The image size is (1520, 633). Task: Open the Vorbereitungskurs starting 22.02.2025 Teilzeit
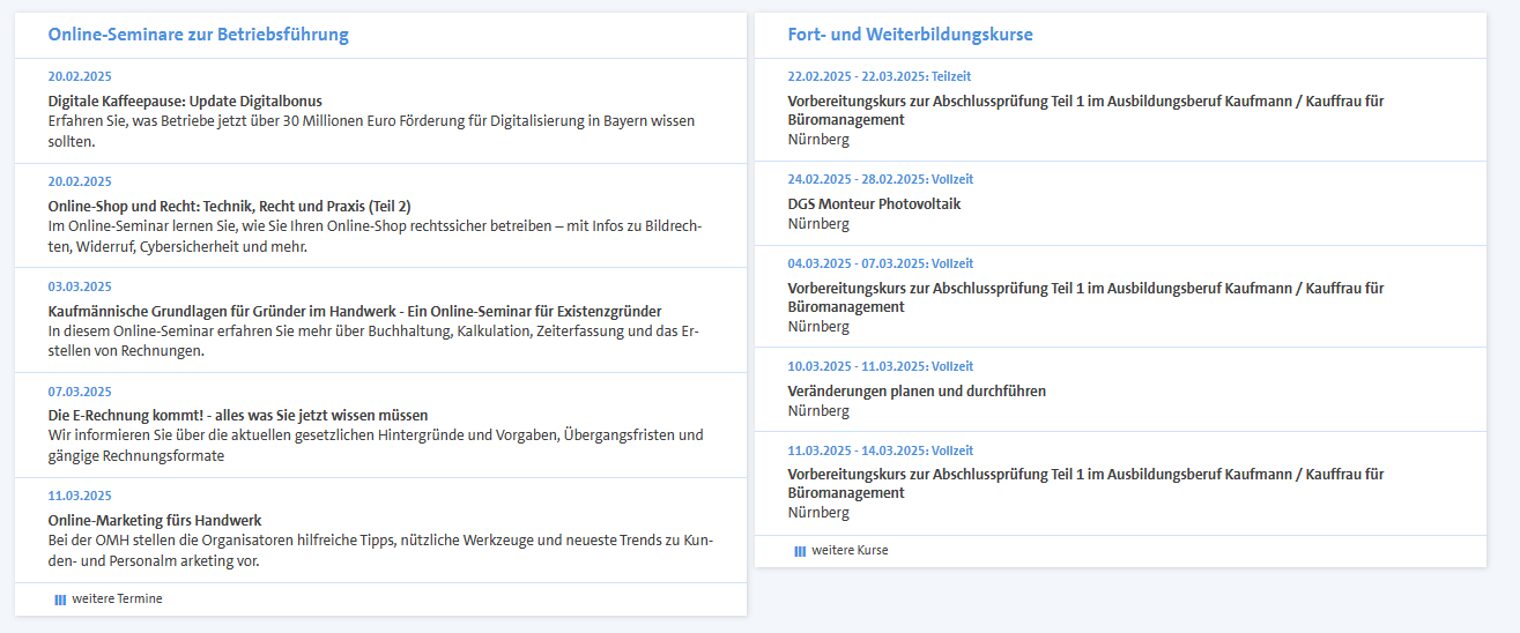coord(1086,110)
